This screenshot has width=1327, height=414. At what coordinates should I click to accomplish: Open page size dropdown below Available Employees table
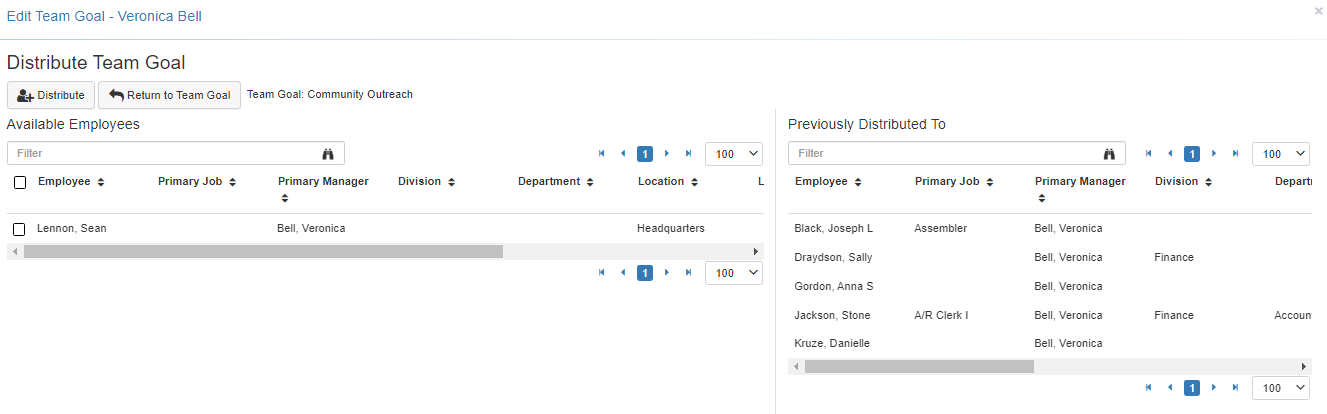coord(734,273)
